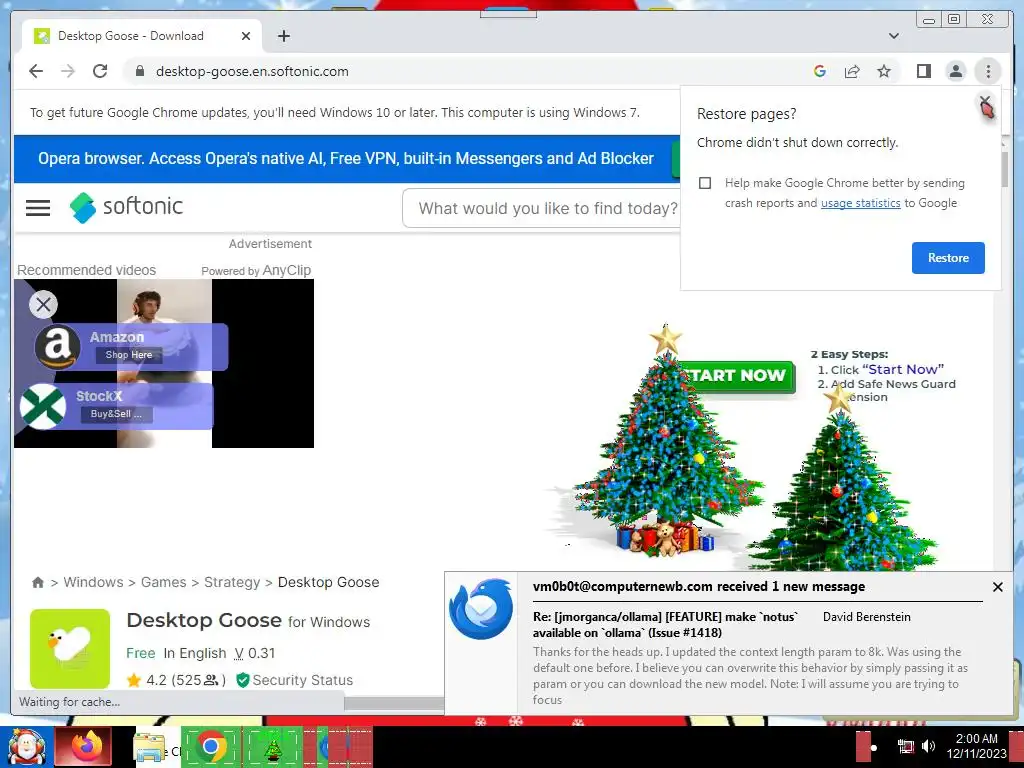Click the address bar URL

[x=252, y=71]
